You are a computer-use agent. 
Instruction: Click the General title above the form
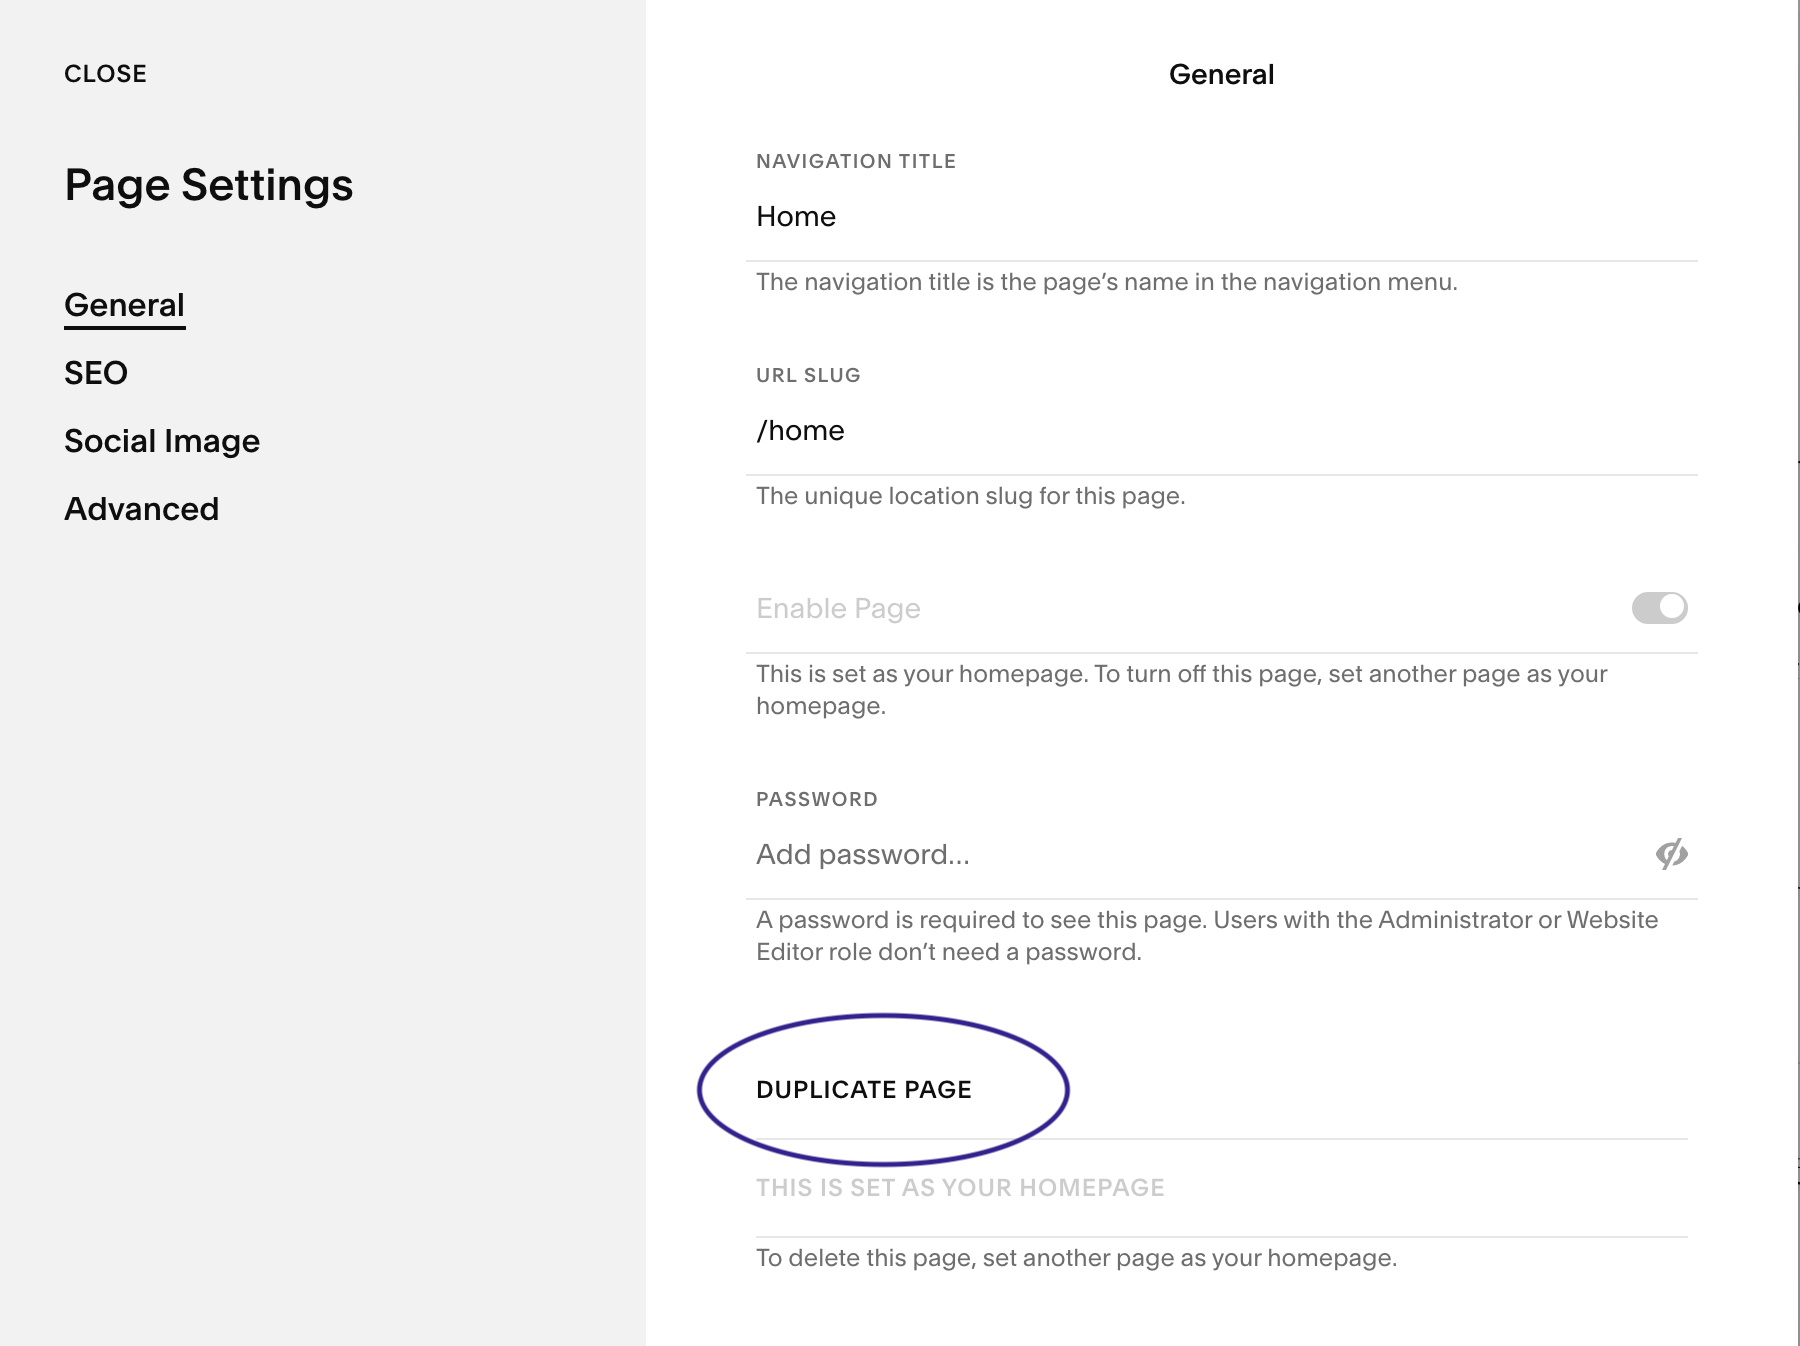click(1221, 75)
